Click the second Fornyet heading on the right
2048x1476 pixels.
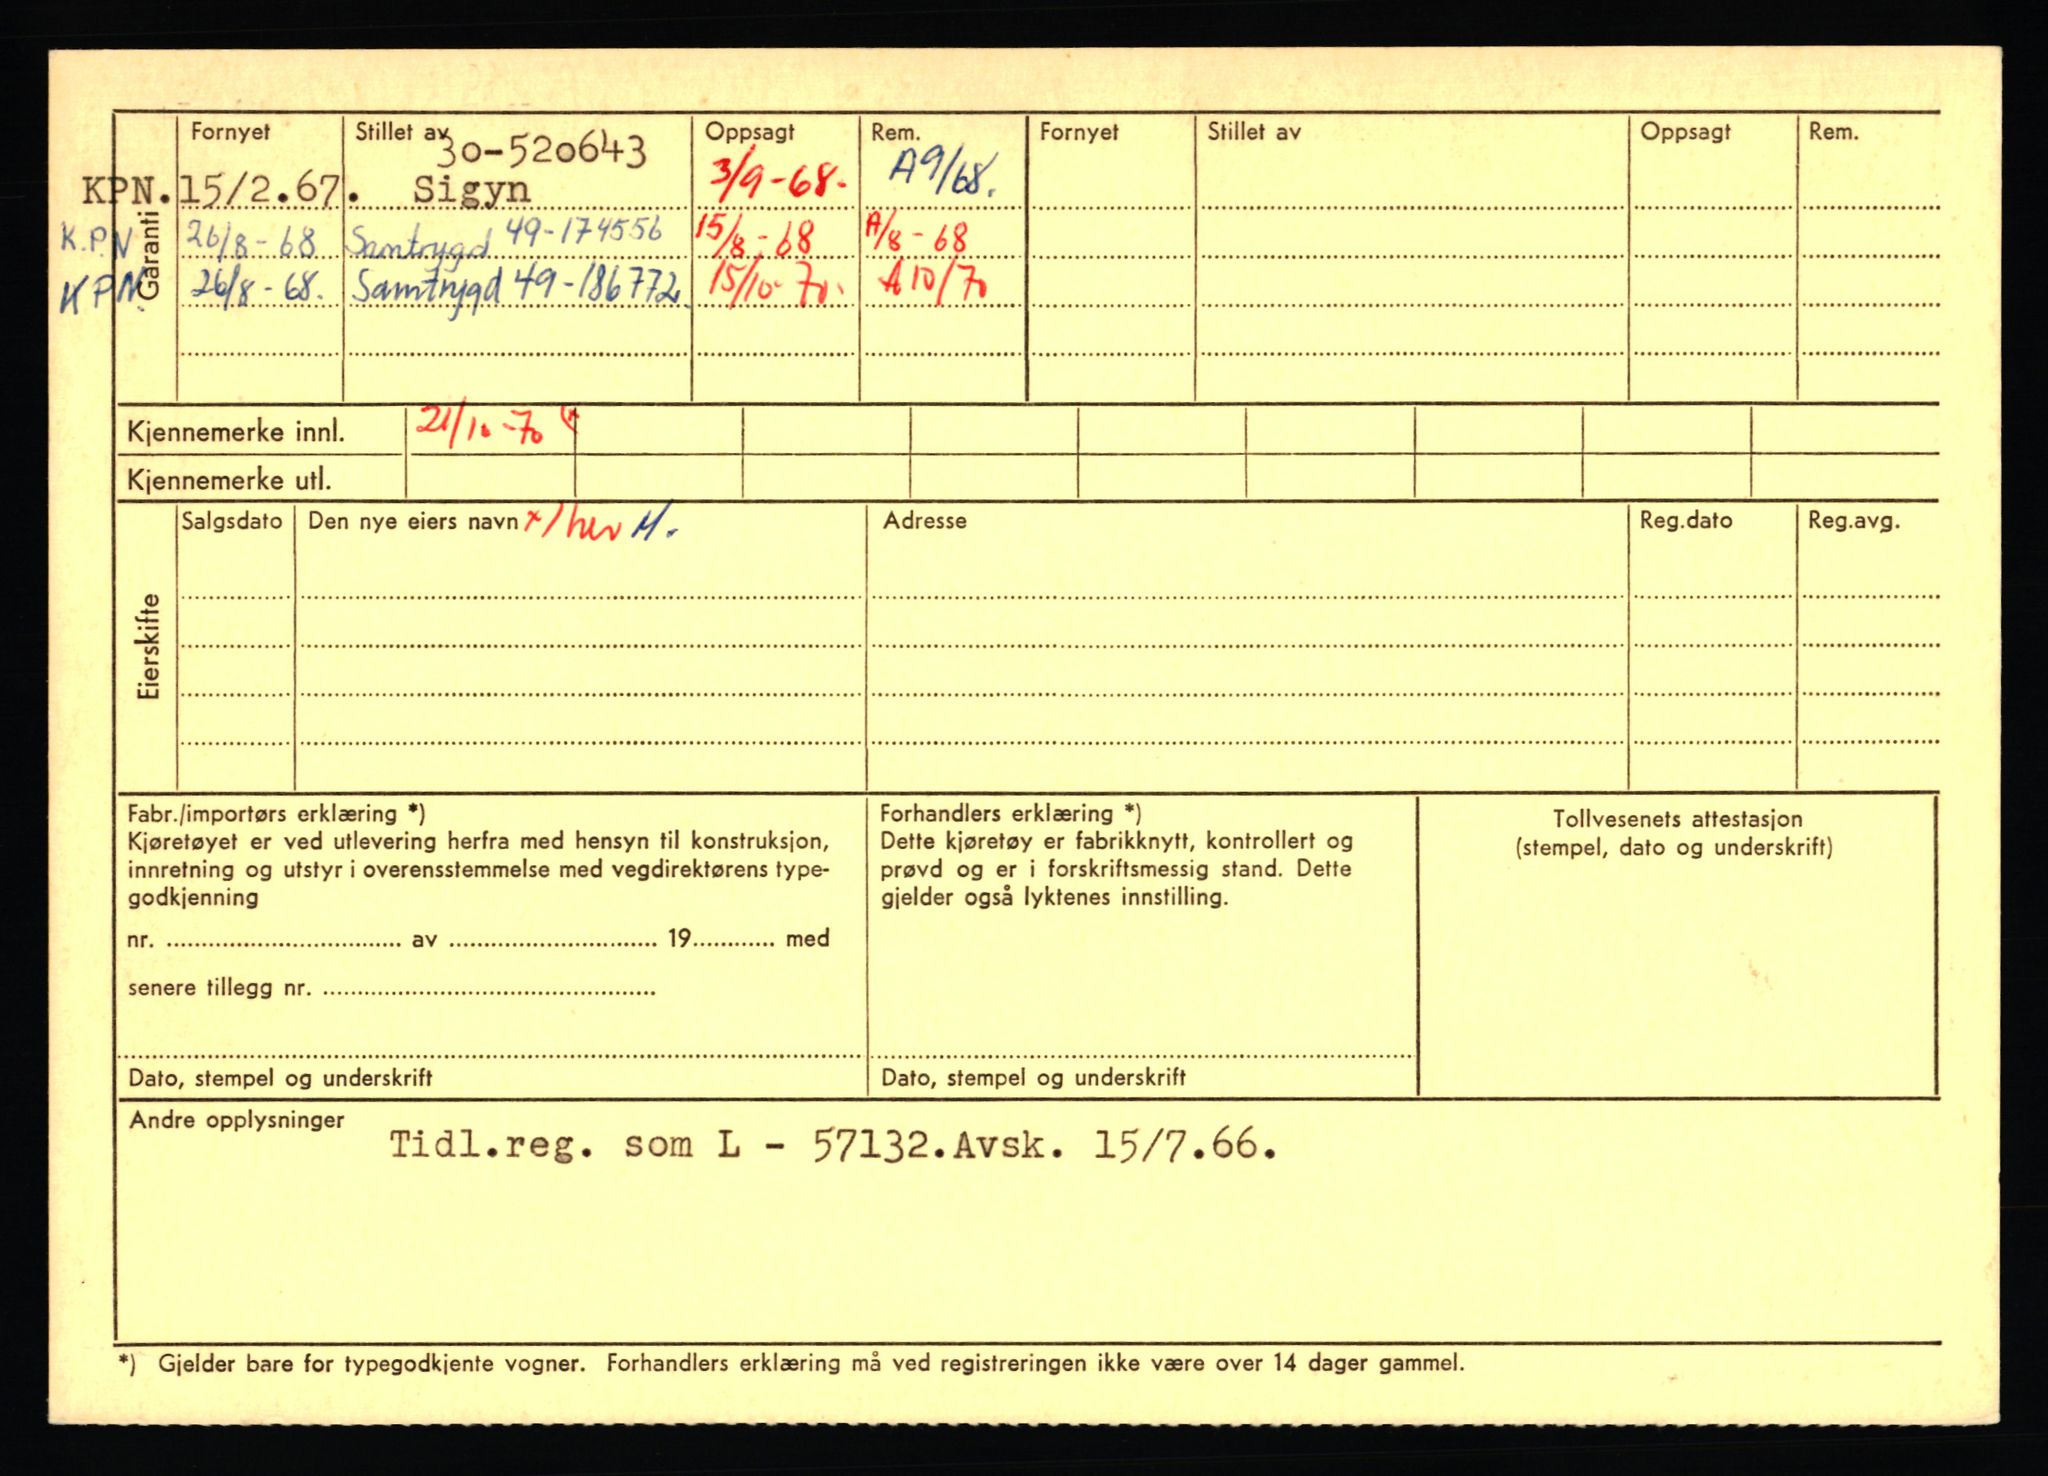coord(1079,132)
